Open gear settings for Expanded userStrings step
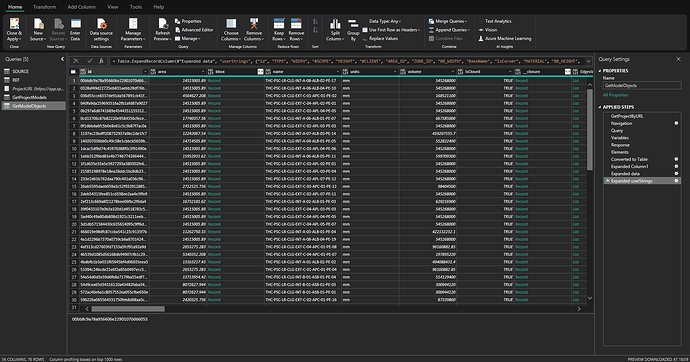 (676, 181)
